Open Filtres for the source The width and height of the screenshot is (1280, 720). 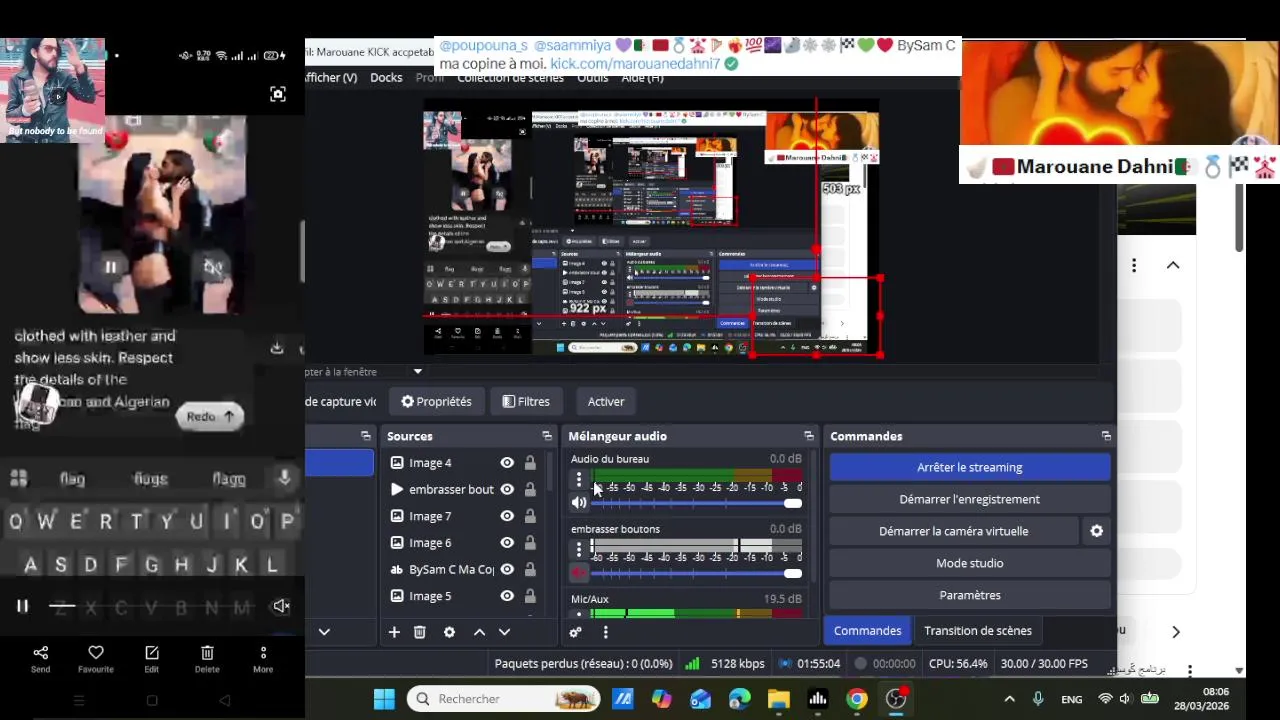pyautogui.click(x=526, y=401)
